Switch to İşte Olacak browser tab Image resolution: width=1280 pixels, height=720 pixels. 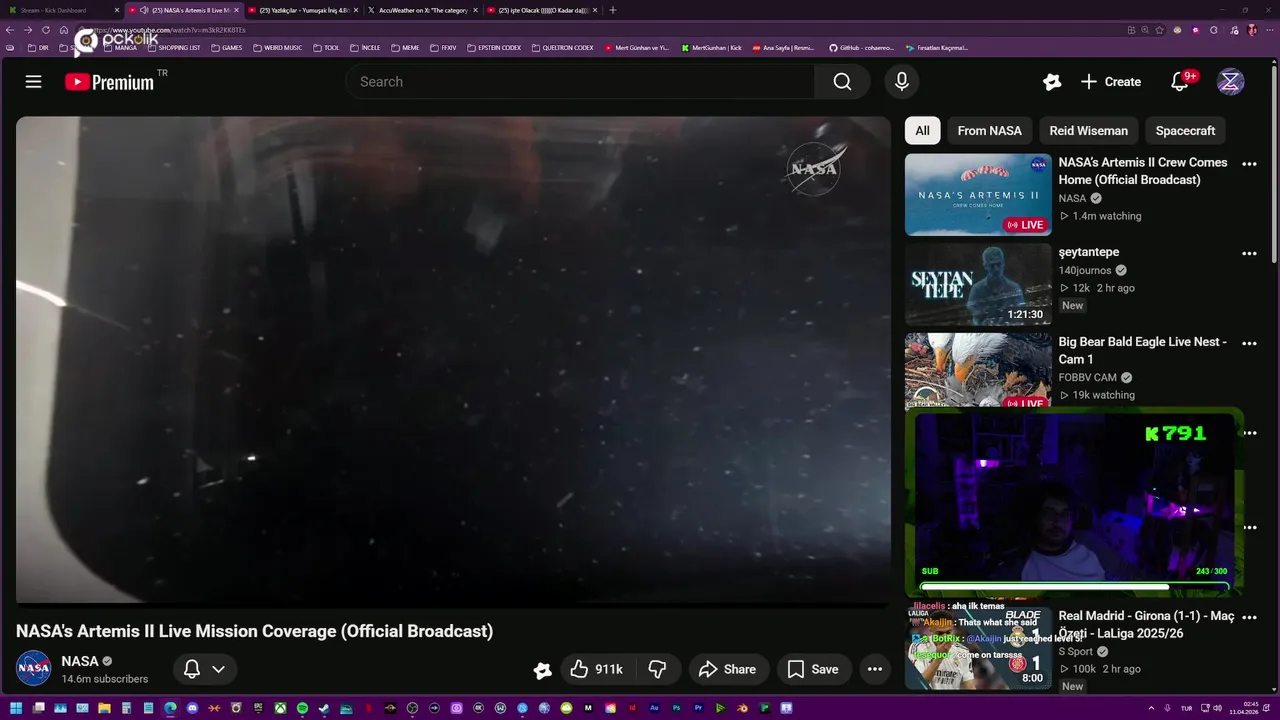[541, 10]
